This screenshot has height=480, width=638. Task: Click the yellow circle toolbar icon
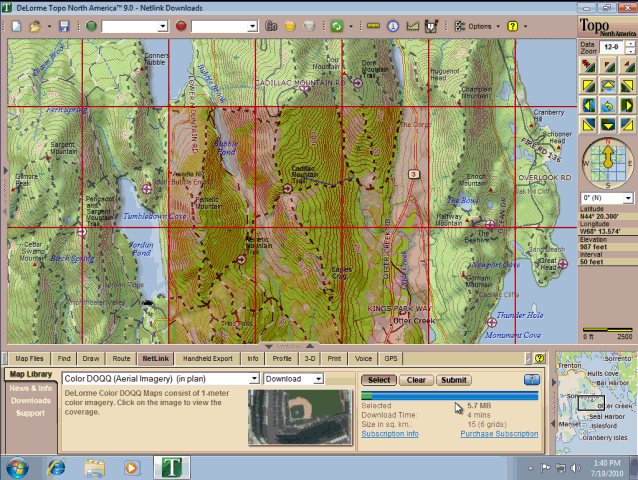pos(290,26)
